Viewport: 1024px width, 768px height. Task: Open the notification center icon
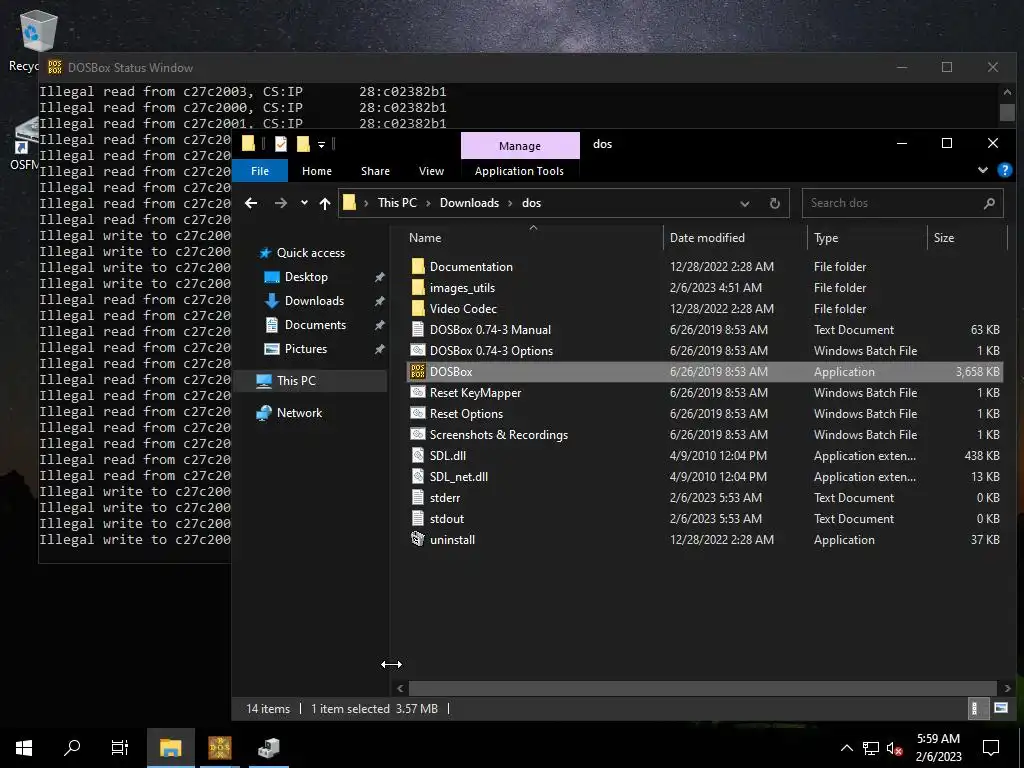991,747
